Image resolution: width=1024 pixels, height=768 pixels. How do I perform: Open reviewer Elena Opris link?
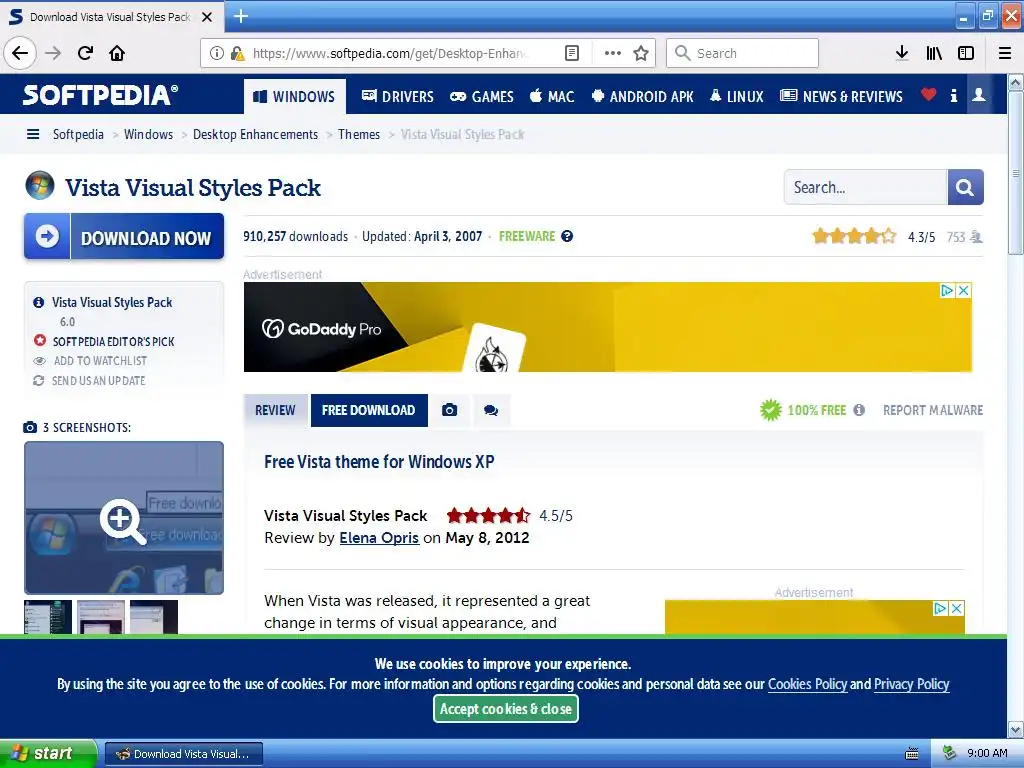click(x=379, y=538)
